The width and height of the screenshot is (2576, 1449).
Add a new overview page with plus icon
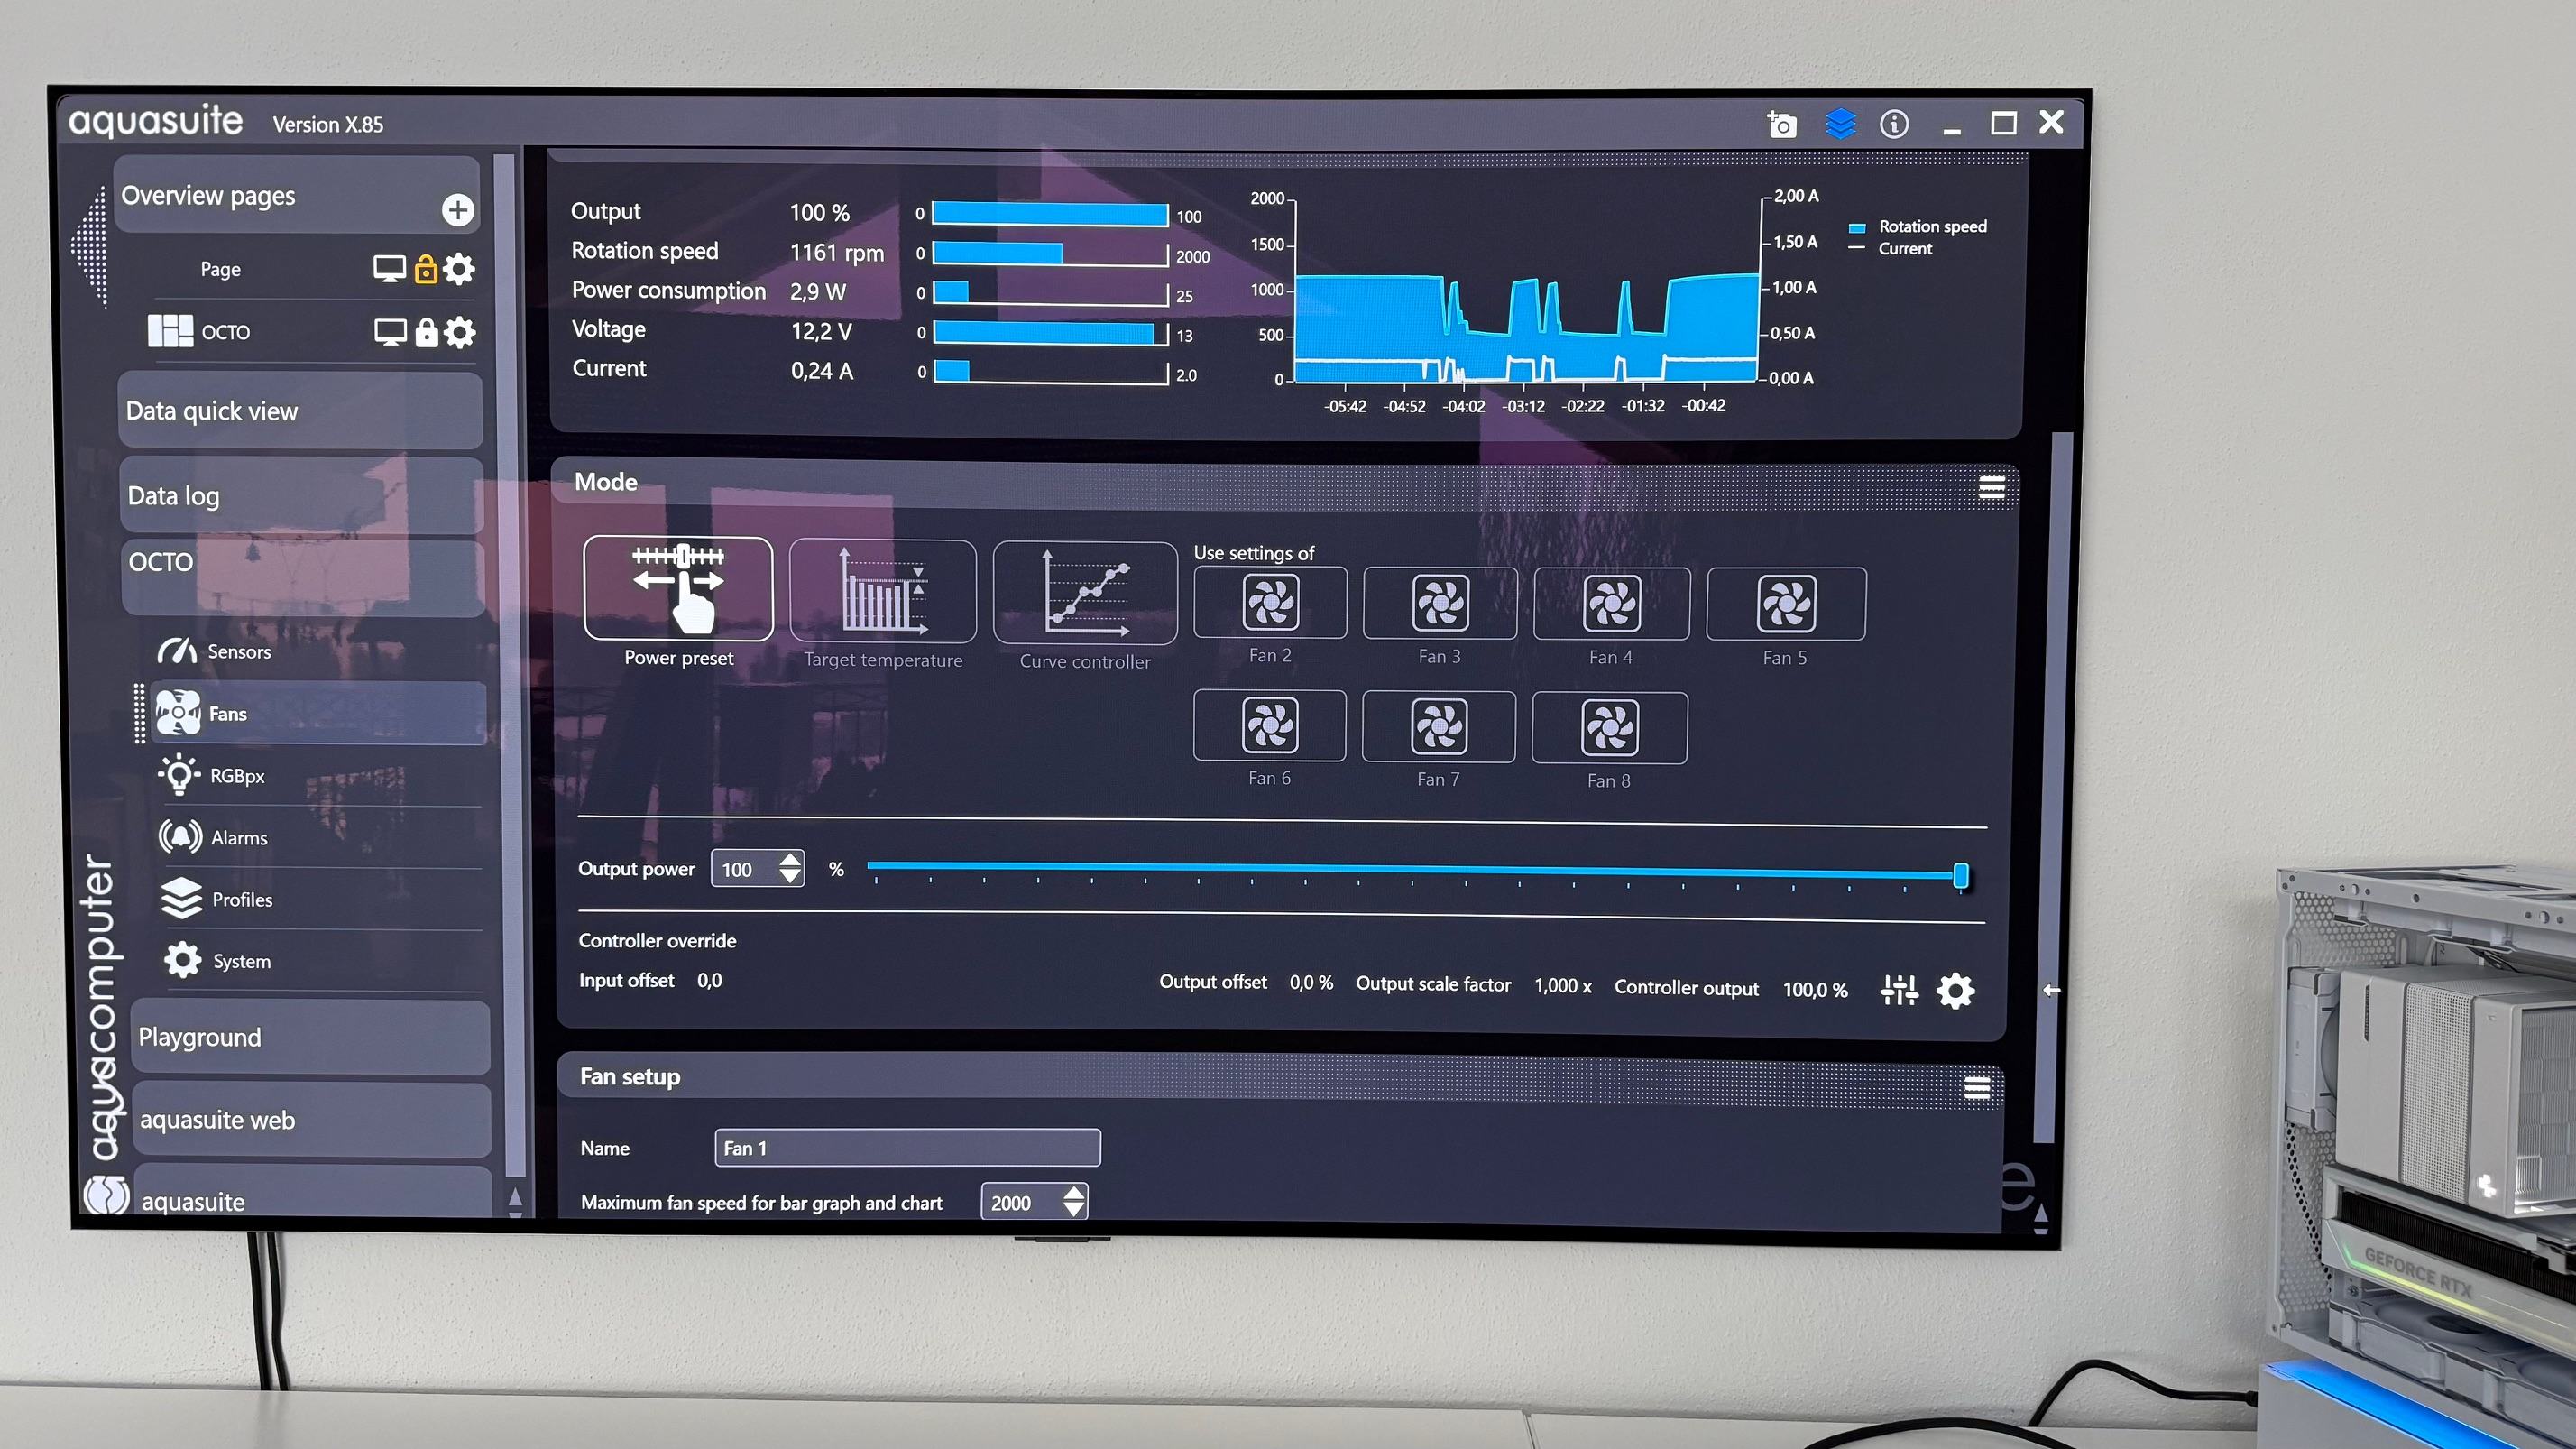click(x=458, y=210)
